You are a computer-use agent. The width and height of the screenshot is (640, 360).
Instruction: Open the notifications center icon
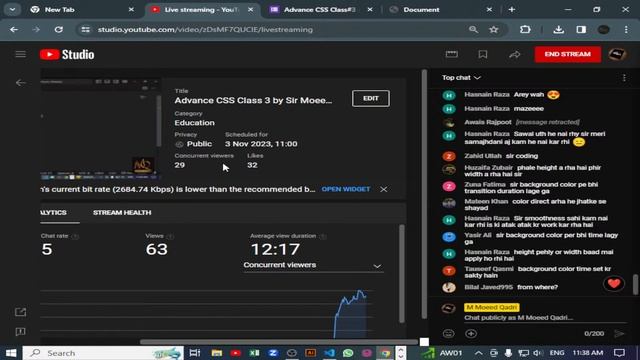pyautogui.click(x=620, y=353)
